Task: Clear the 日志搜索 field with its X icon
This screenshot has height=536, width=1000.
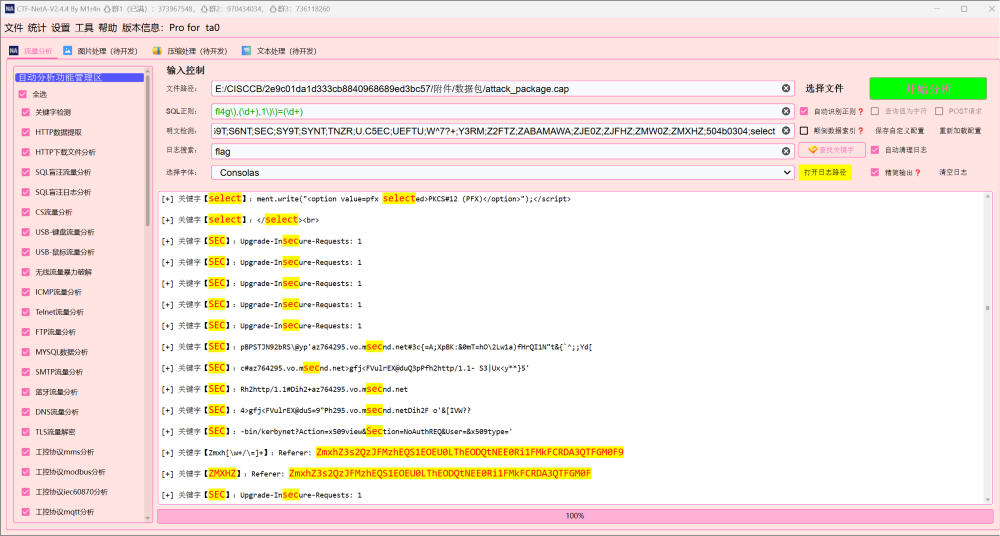Action: (786, 151)
